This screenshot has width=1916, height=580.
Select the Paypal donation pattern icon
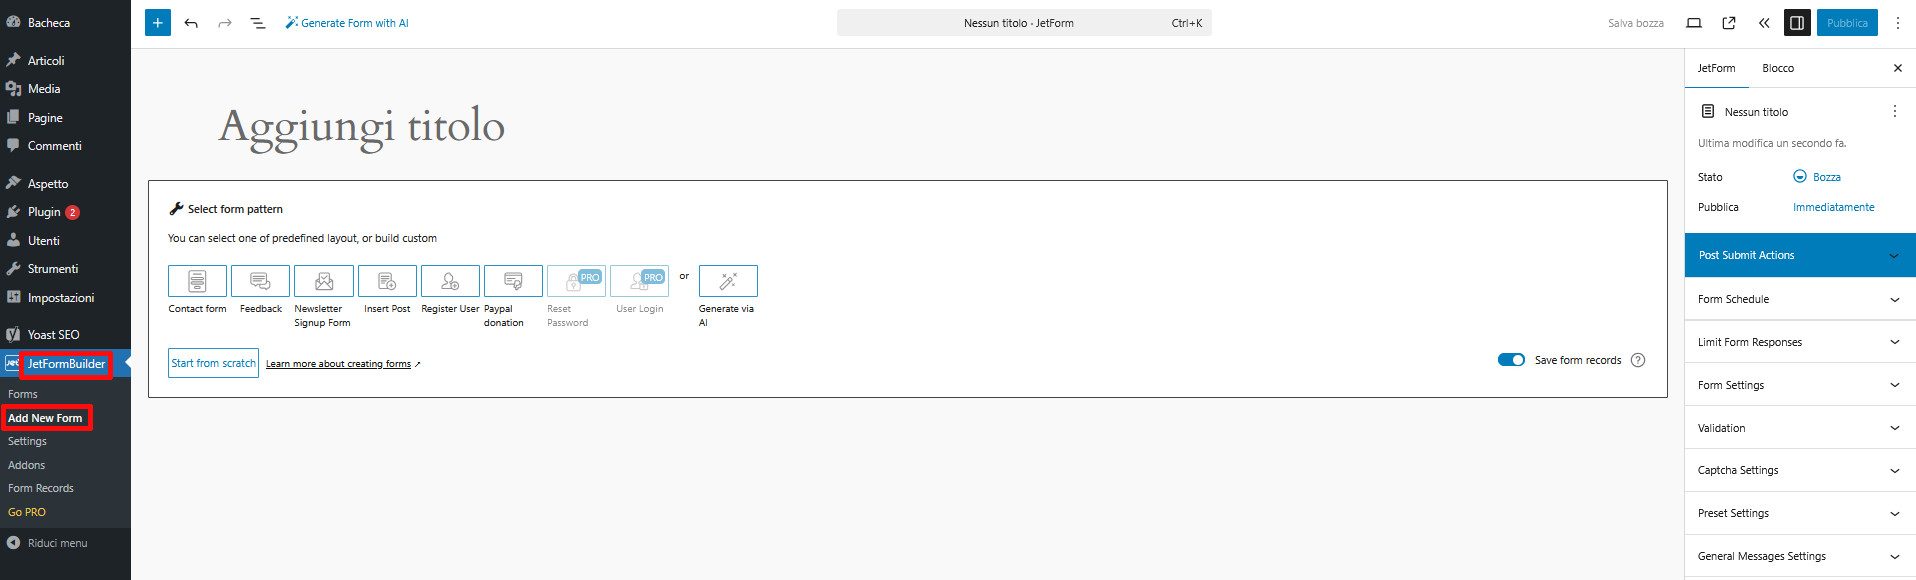pyautogui.click(x=513, y=281)
